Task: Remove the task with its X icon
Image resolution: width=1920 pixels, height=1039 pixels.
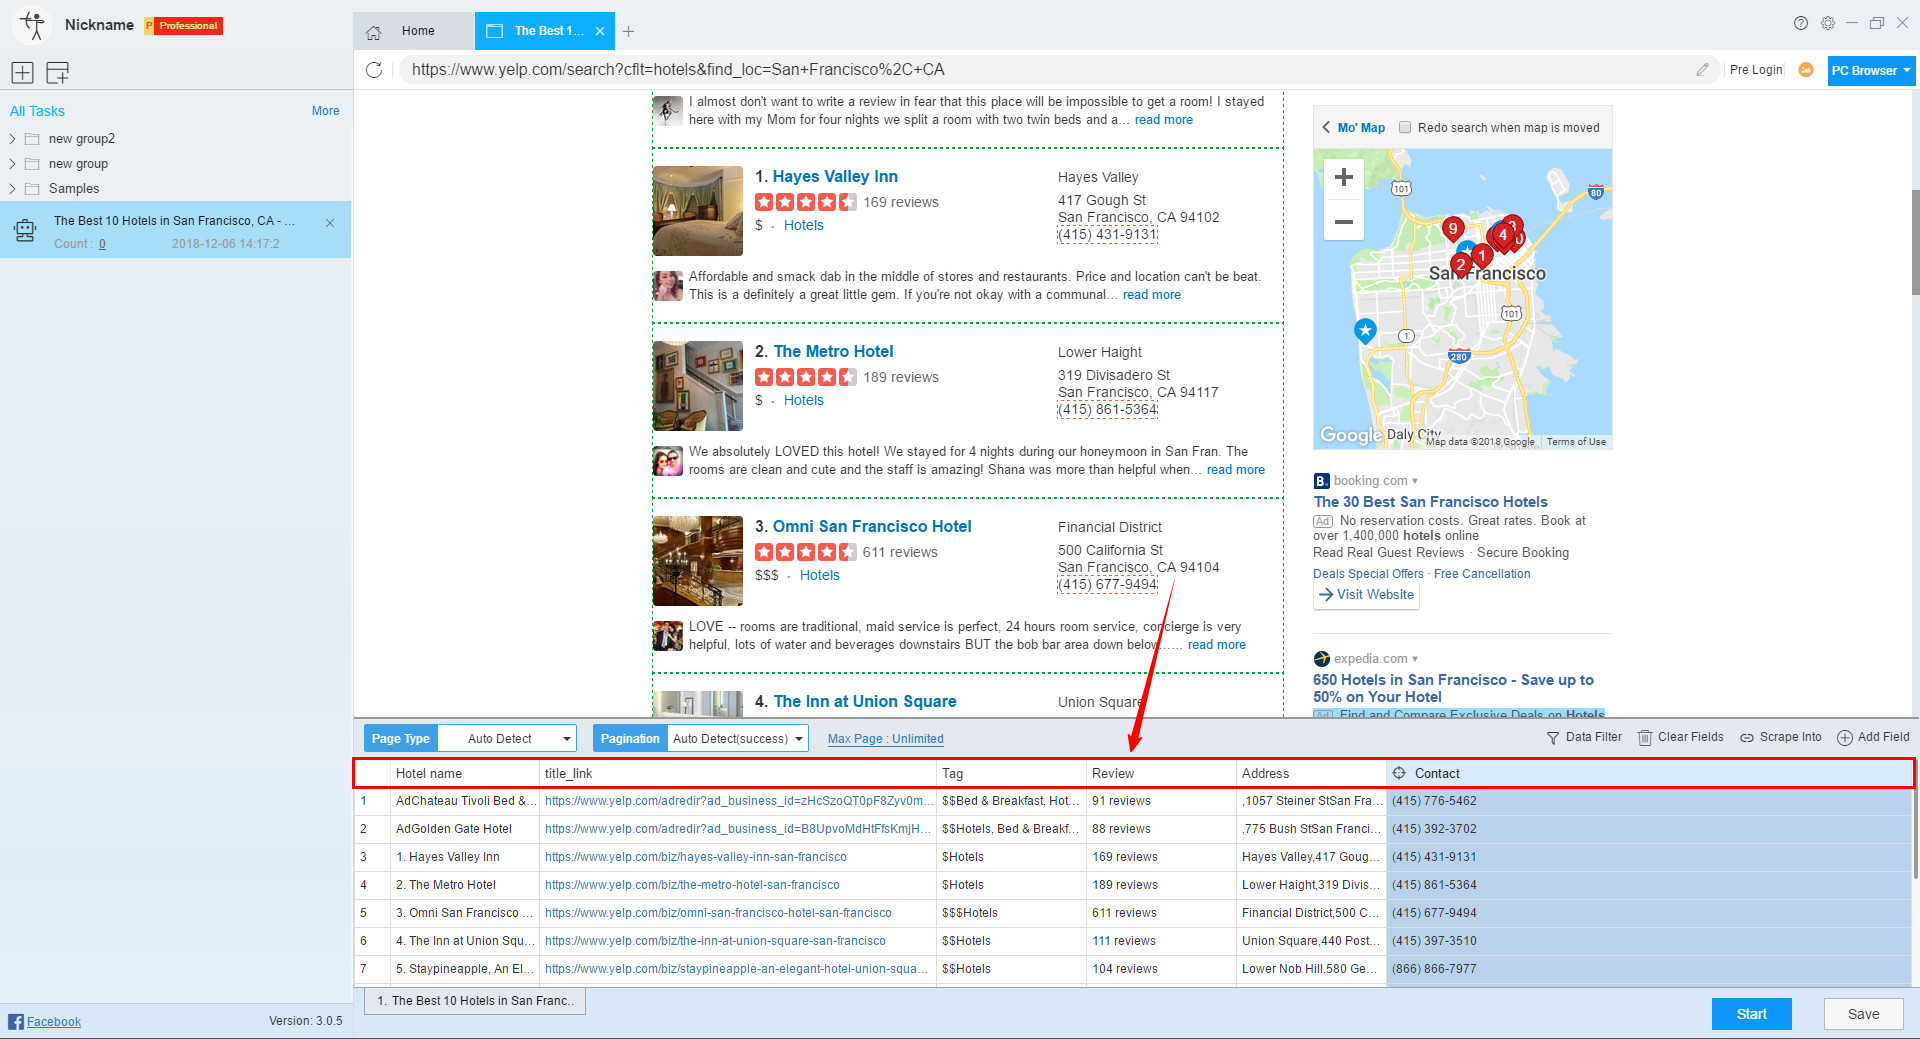Action: 330,223
